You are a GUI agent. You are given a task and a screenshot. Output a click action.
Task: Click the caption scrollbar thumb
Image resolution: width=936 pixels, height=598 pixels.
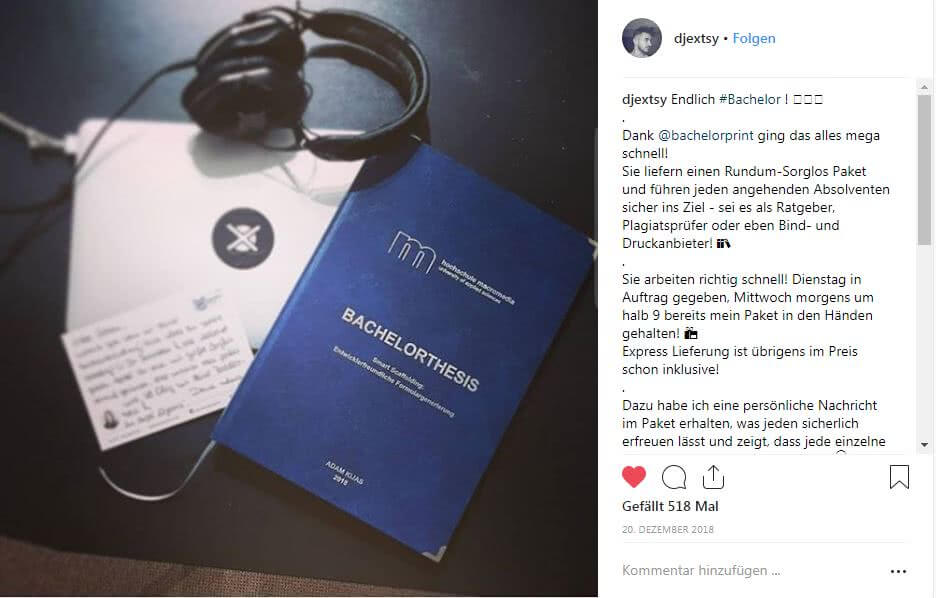(x=924, y=169)
